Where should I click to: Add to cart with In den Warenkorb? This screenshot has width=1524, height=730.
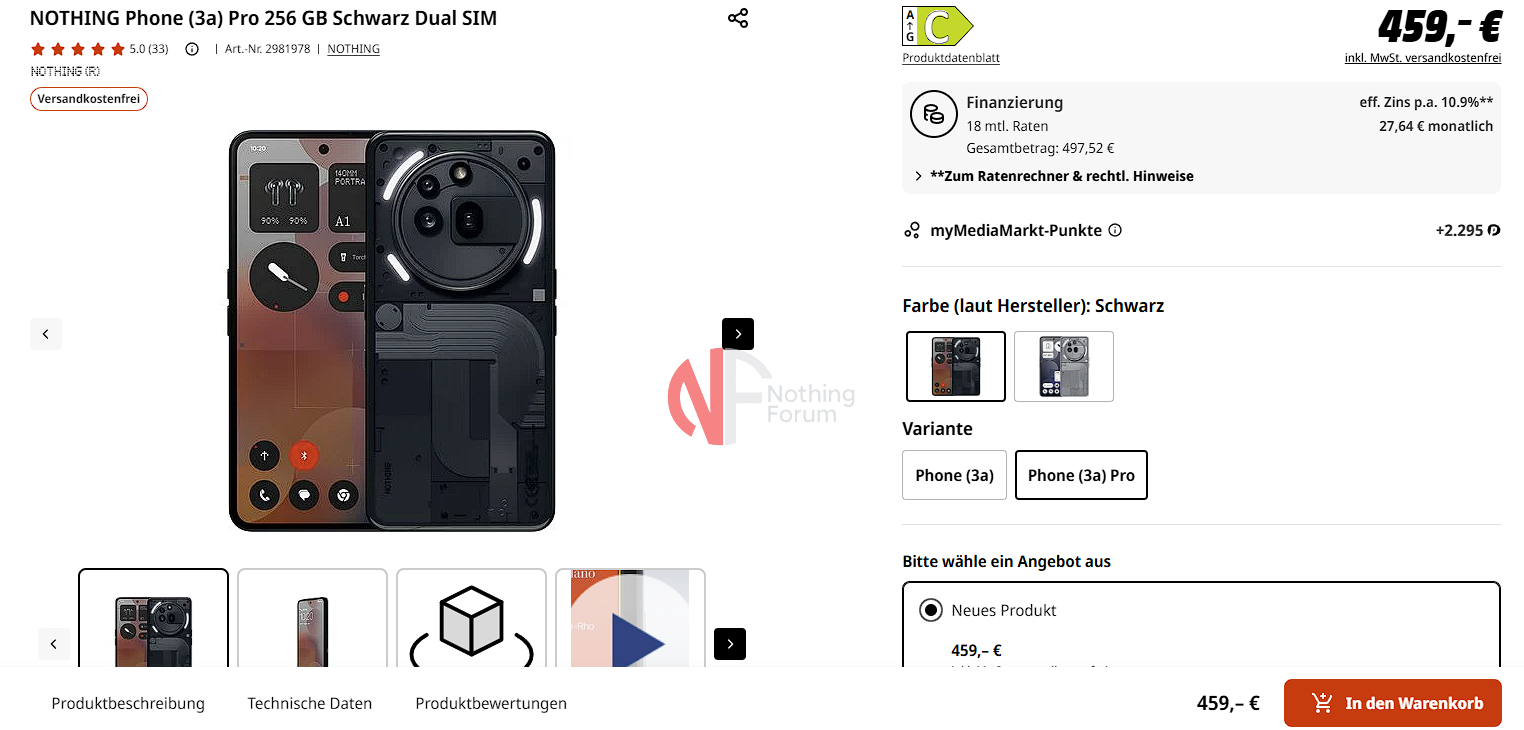[1393, 703]
